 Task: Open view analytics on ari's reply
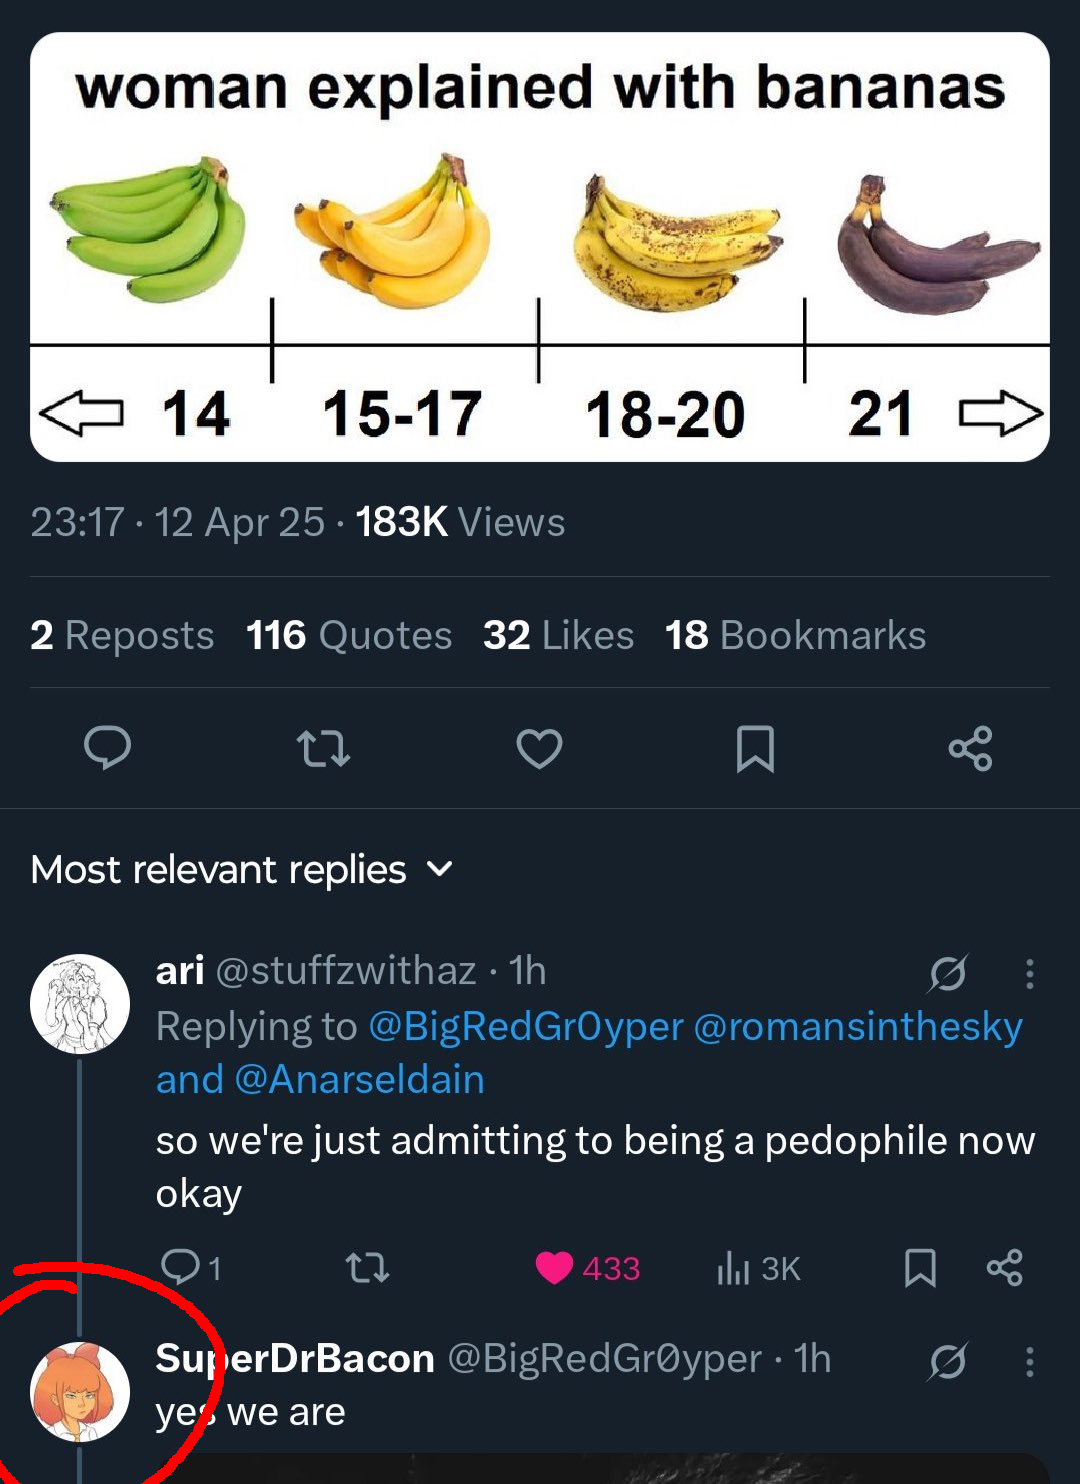(758, 1268)
